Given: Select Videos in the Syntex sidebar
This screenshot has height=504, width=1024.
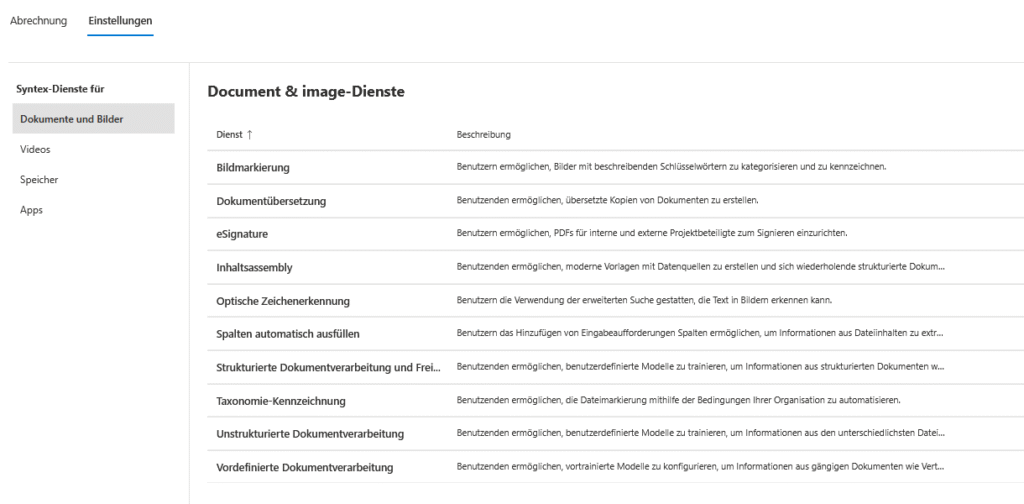Looking at the screenshot, I should (x=35, y=149).
